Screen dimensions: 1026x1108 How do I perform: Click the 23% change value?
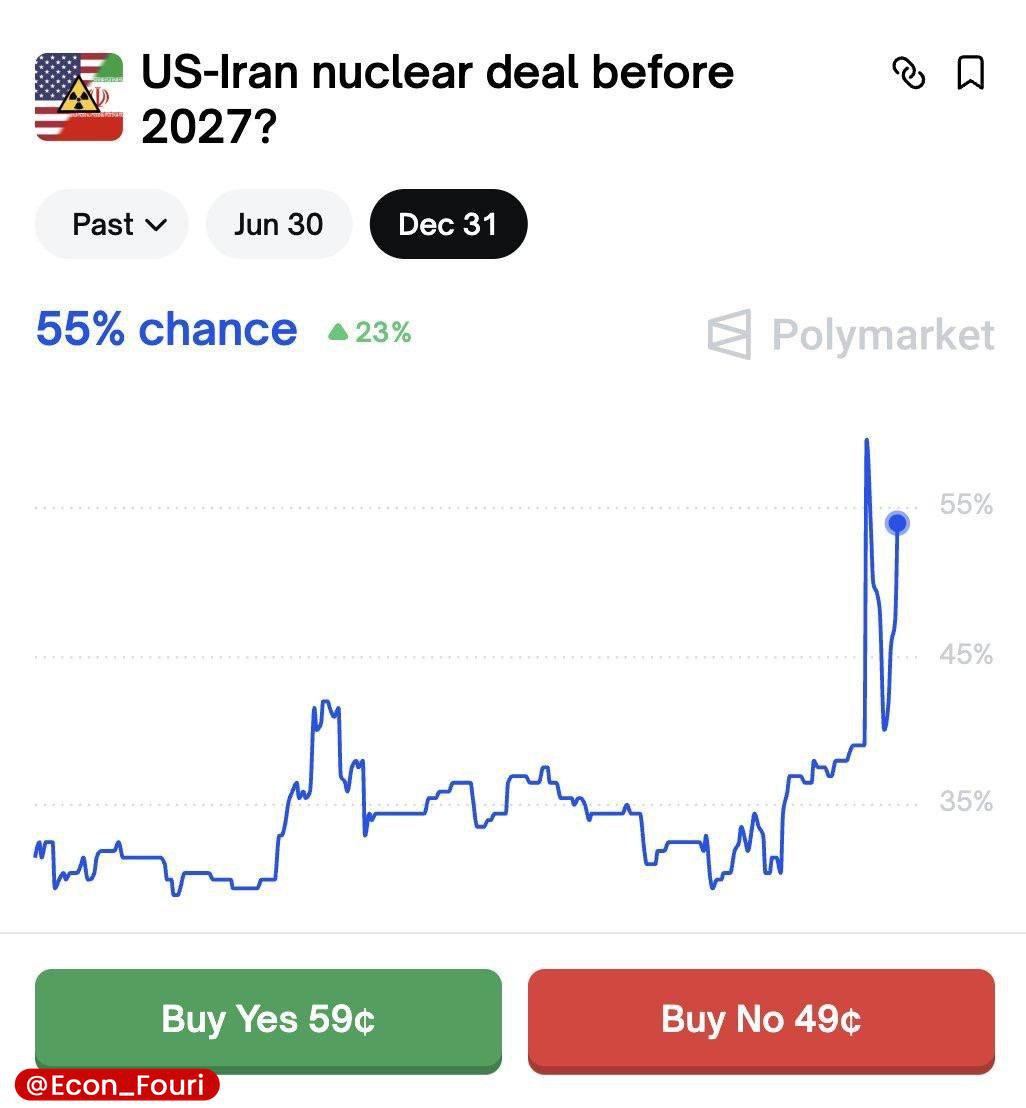[384, 333]
